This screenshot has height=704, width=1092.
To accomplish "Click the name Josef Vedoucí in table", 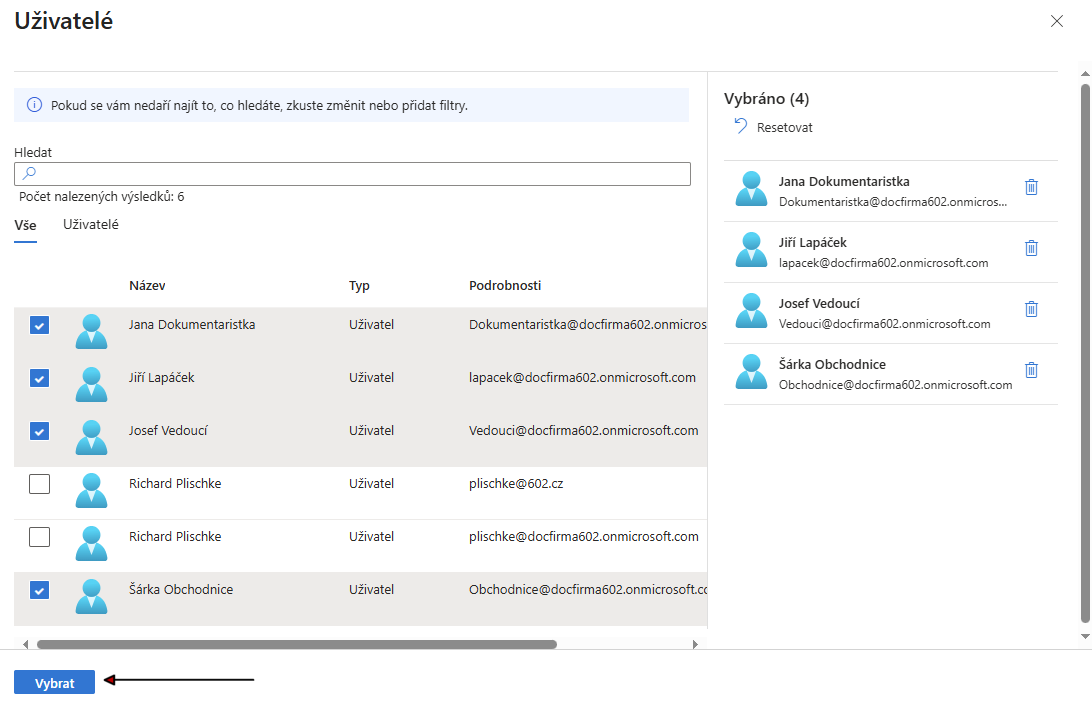I will click(168, 430).
